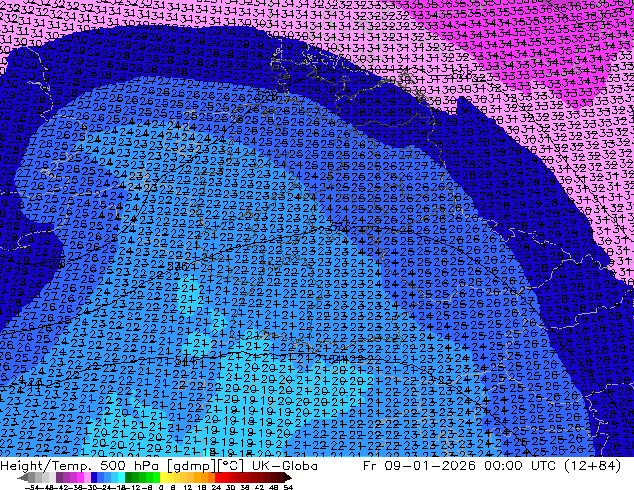Click the dark maroon right arrow end of the legend
Viewport: 634px width, 490px height.
click(x=287, y=477)
